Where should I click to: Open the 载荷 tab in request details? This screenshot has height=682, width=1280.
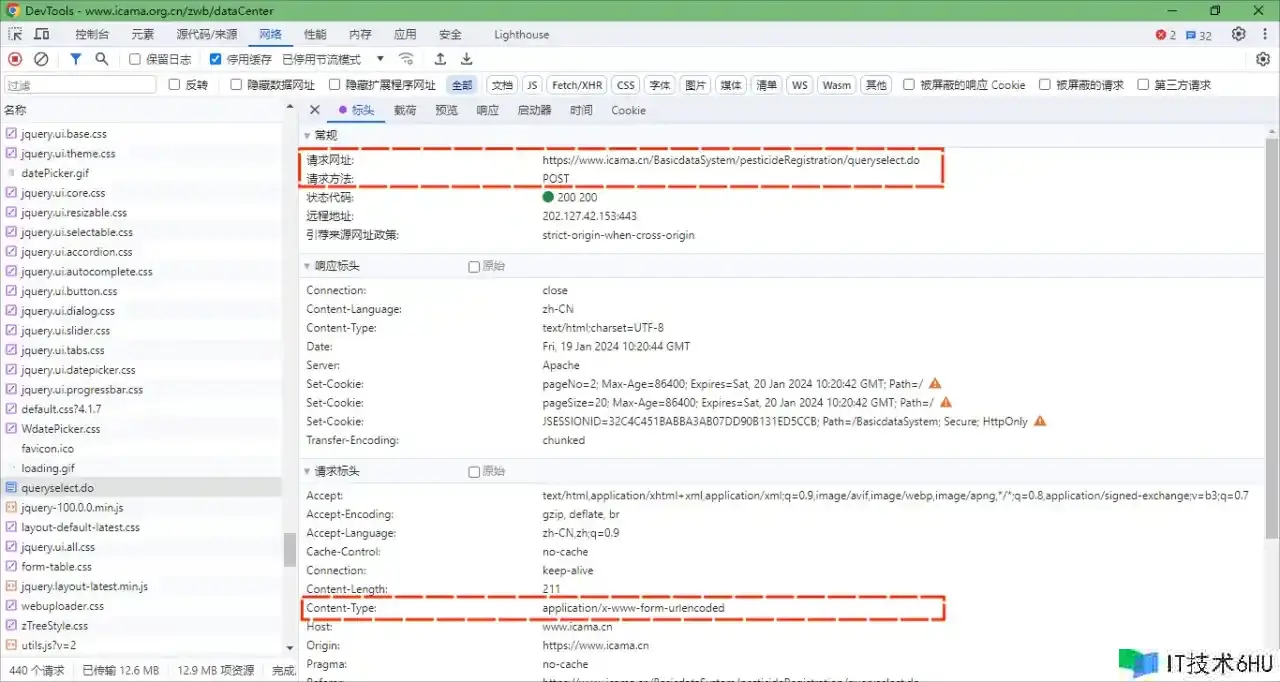[405, 110]
